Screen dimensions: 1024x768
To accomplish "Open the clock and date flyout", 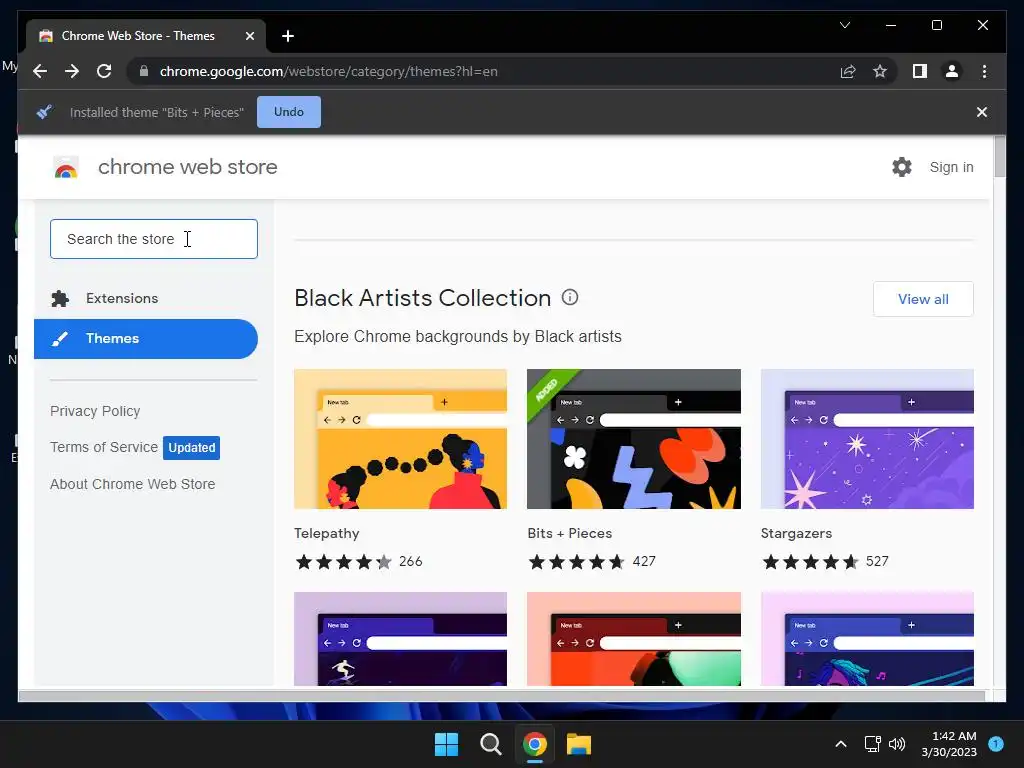I will pyautogui.click(x=949, y=744).
